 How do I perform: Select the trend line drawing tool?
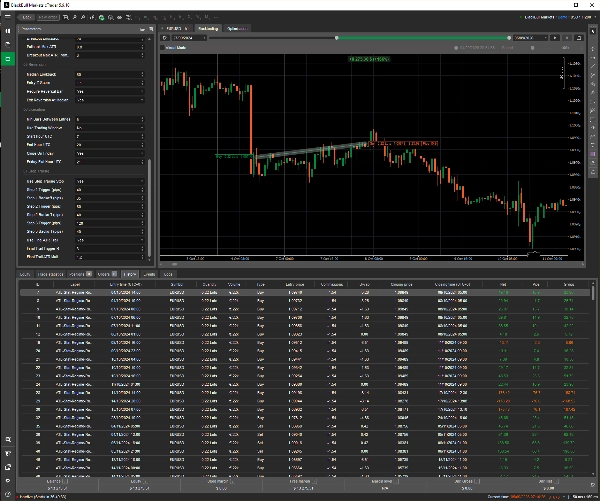point(593,66)
